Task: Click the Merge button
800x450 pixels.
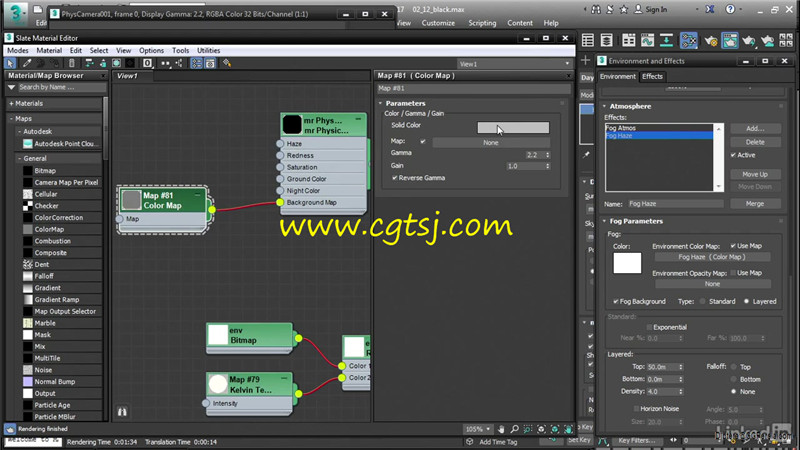Action: [755, 204]
